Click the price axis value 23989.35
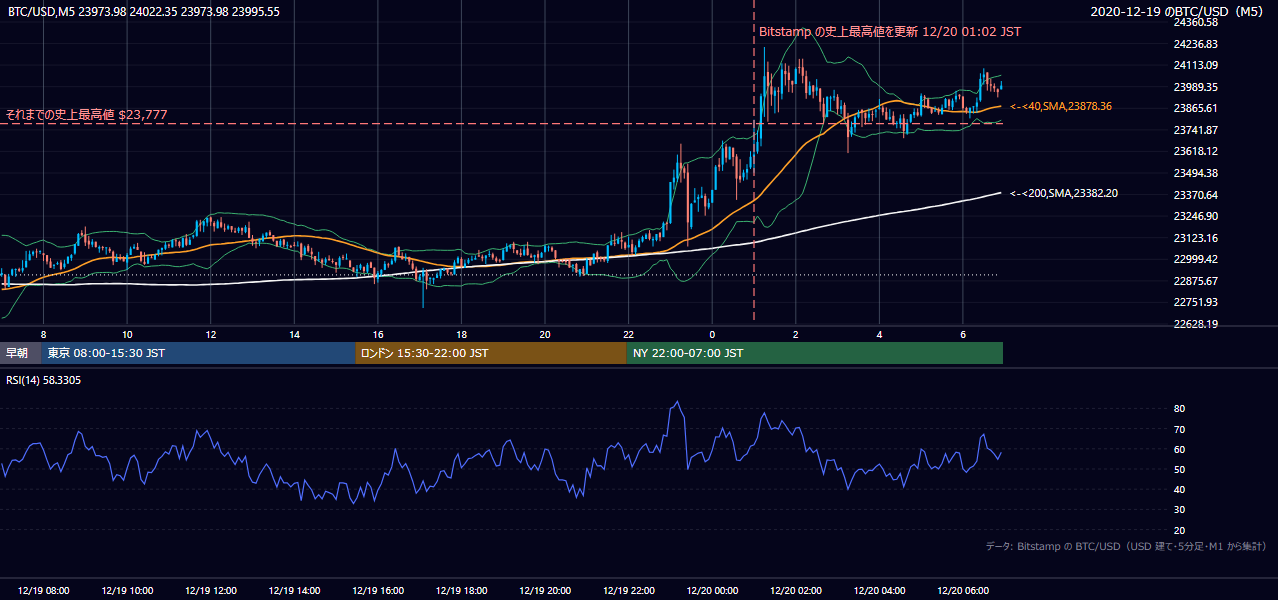 coord(1195,87)
